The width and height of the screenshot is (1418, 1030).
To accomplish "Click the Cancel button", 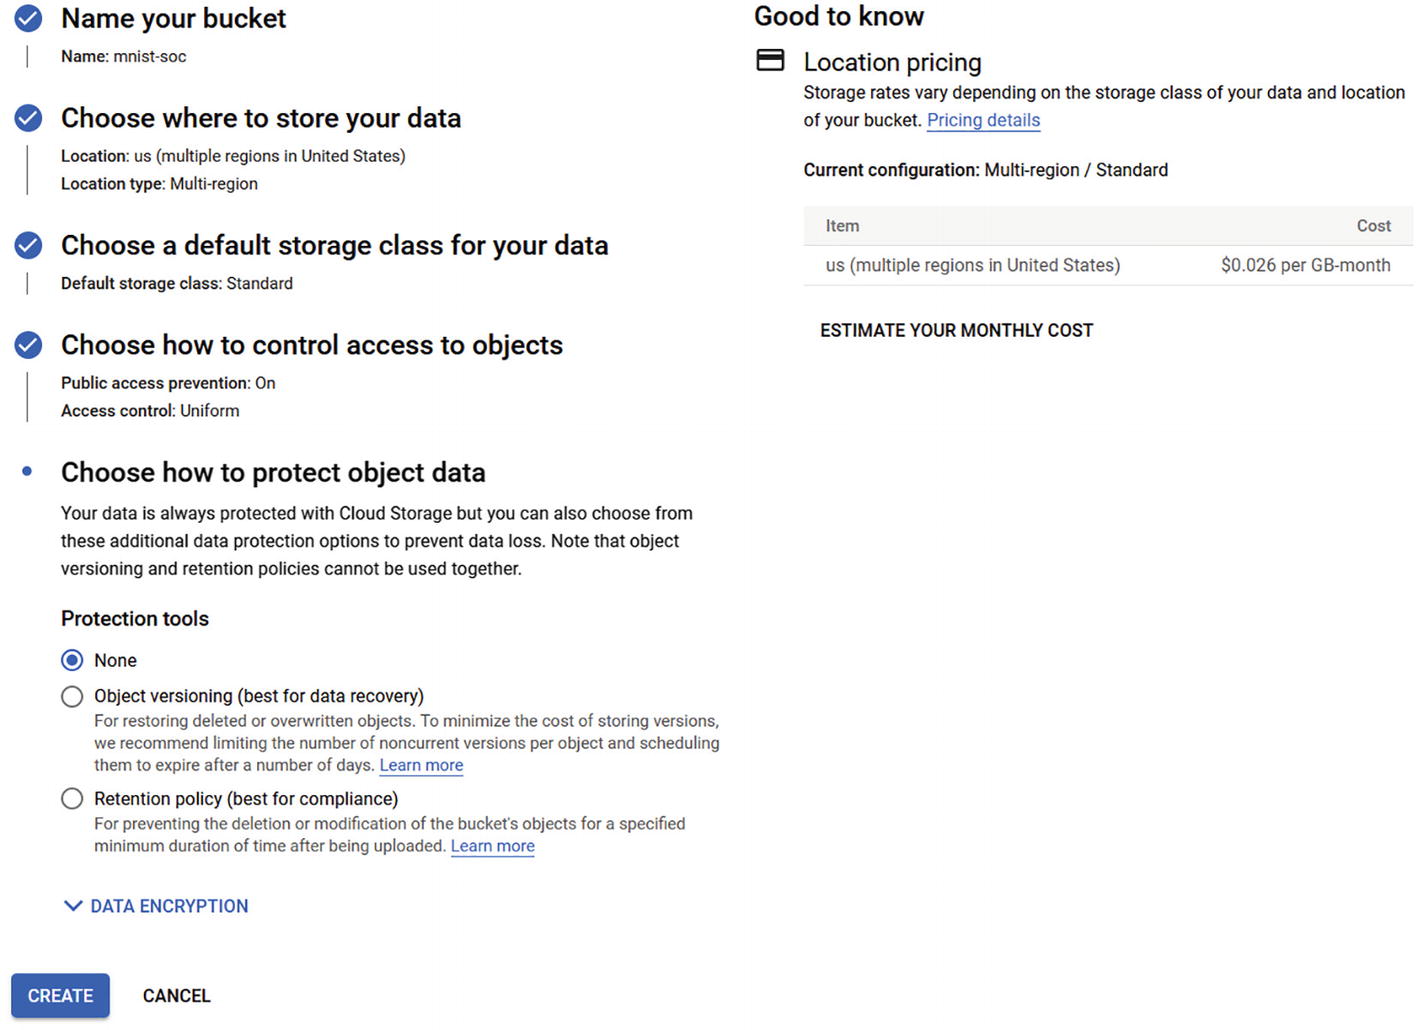I will (176, 996).
